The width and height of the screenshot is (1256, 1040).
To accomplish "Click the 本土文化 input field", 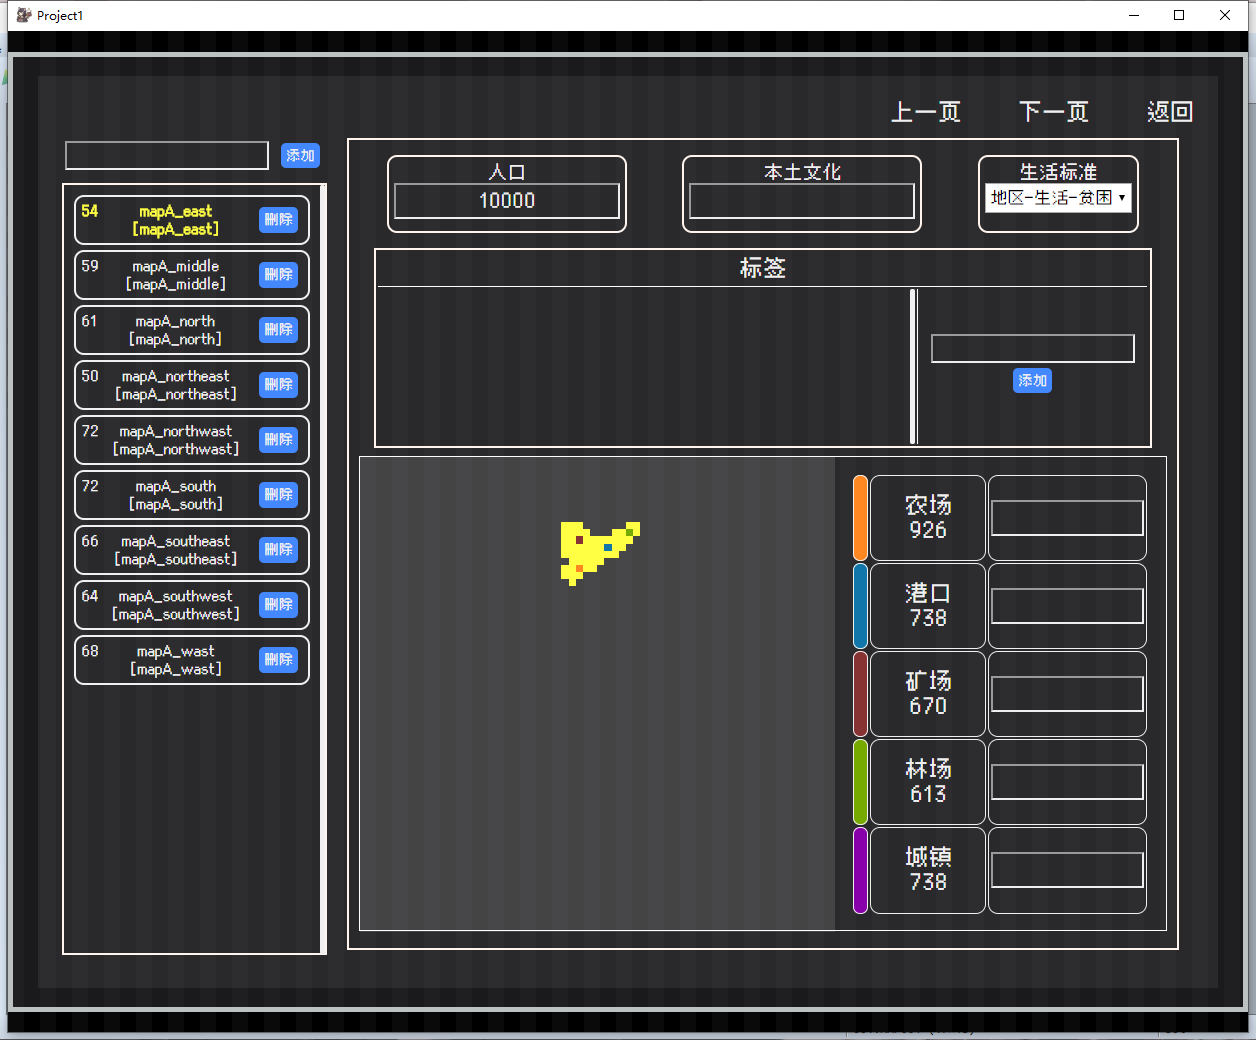I will coord(802,201).
